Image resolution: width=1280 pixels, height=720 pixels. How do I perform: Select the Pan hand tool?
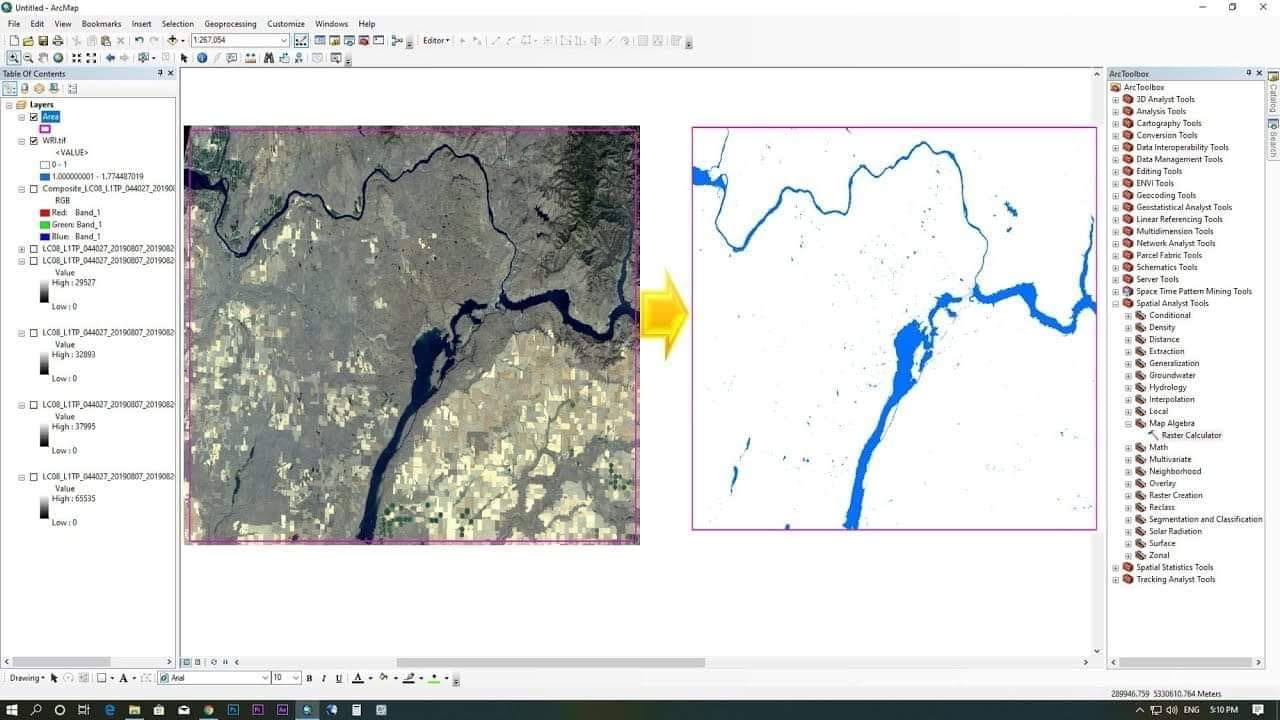pyautogui.click(x=43, y=58)
